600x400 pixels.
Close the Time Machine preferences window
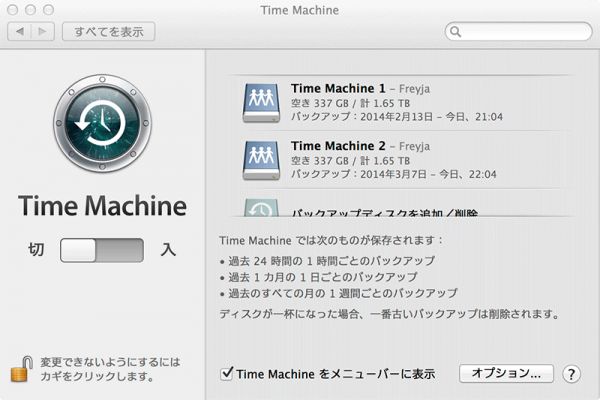click(x=13, y=9)
